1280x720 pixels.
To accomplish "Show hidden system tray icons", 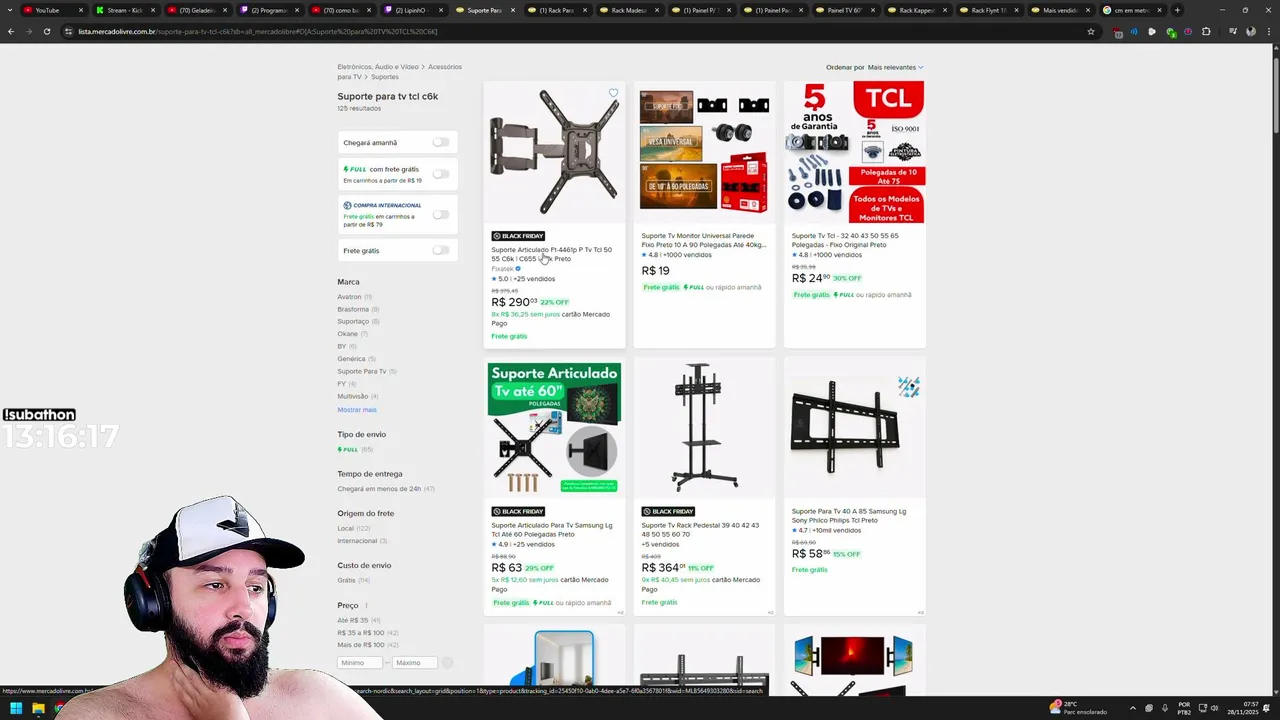I will [1133, 708].
